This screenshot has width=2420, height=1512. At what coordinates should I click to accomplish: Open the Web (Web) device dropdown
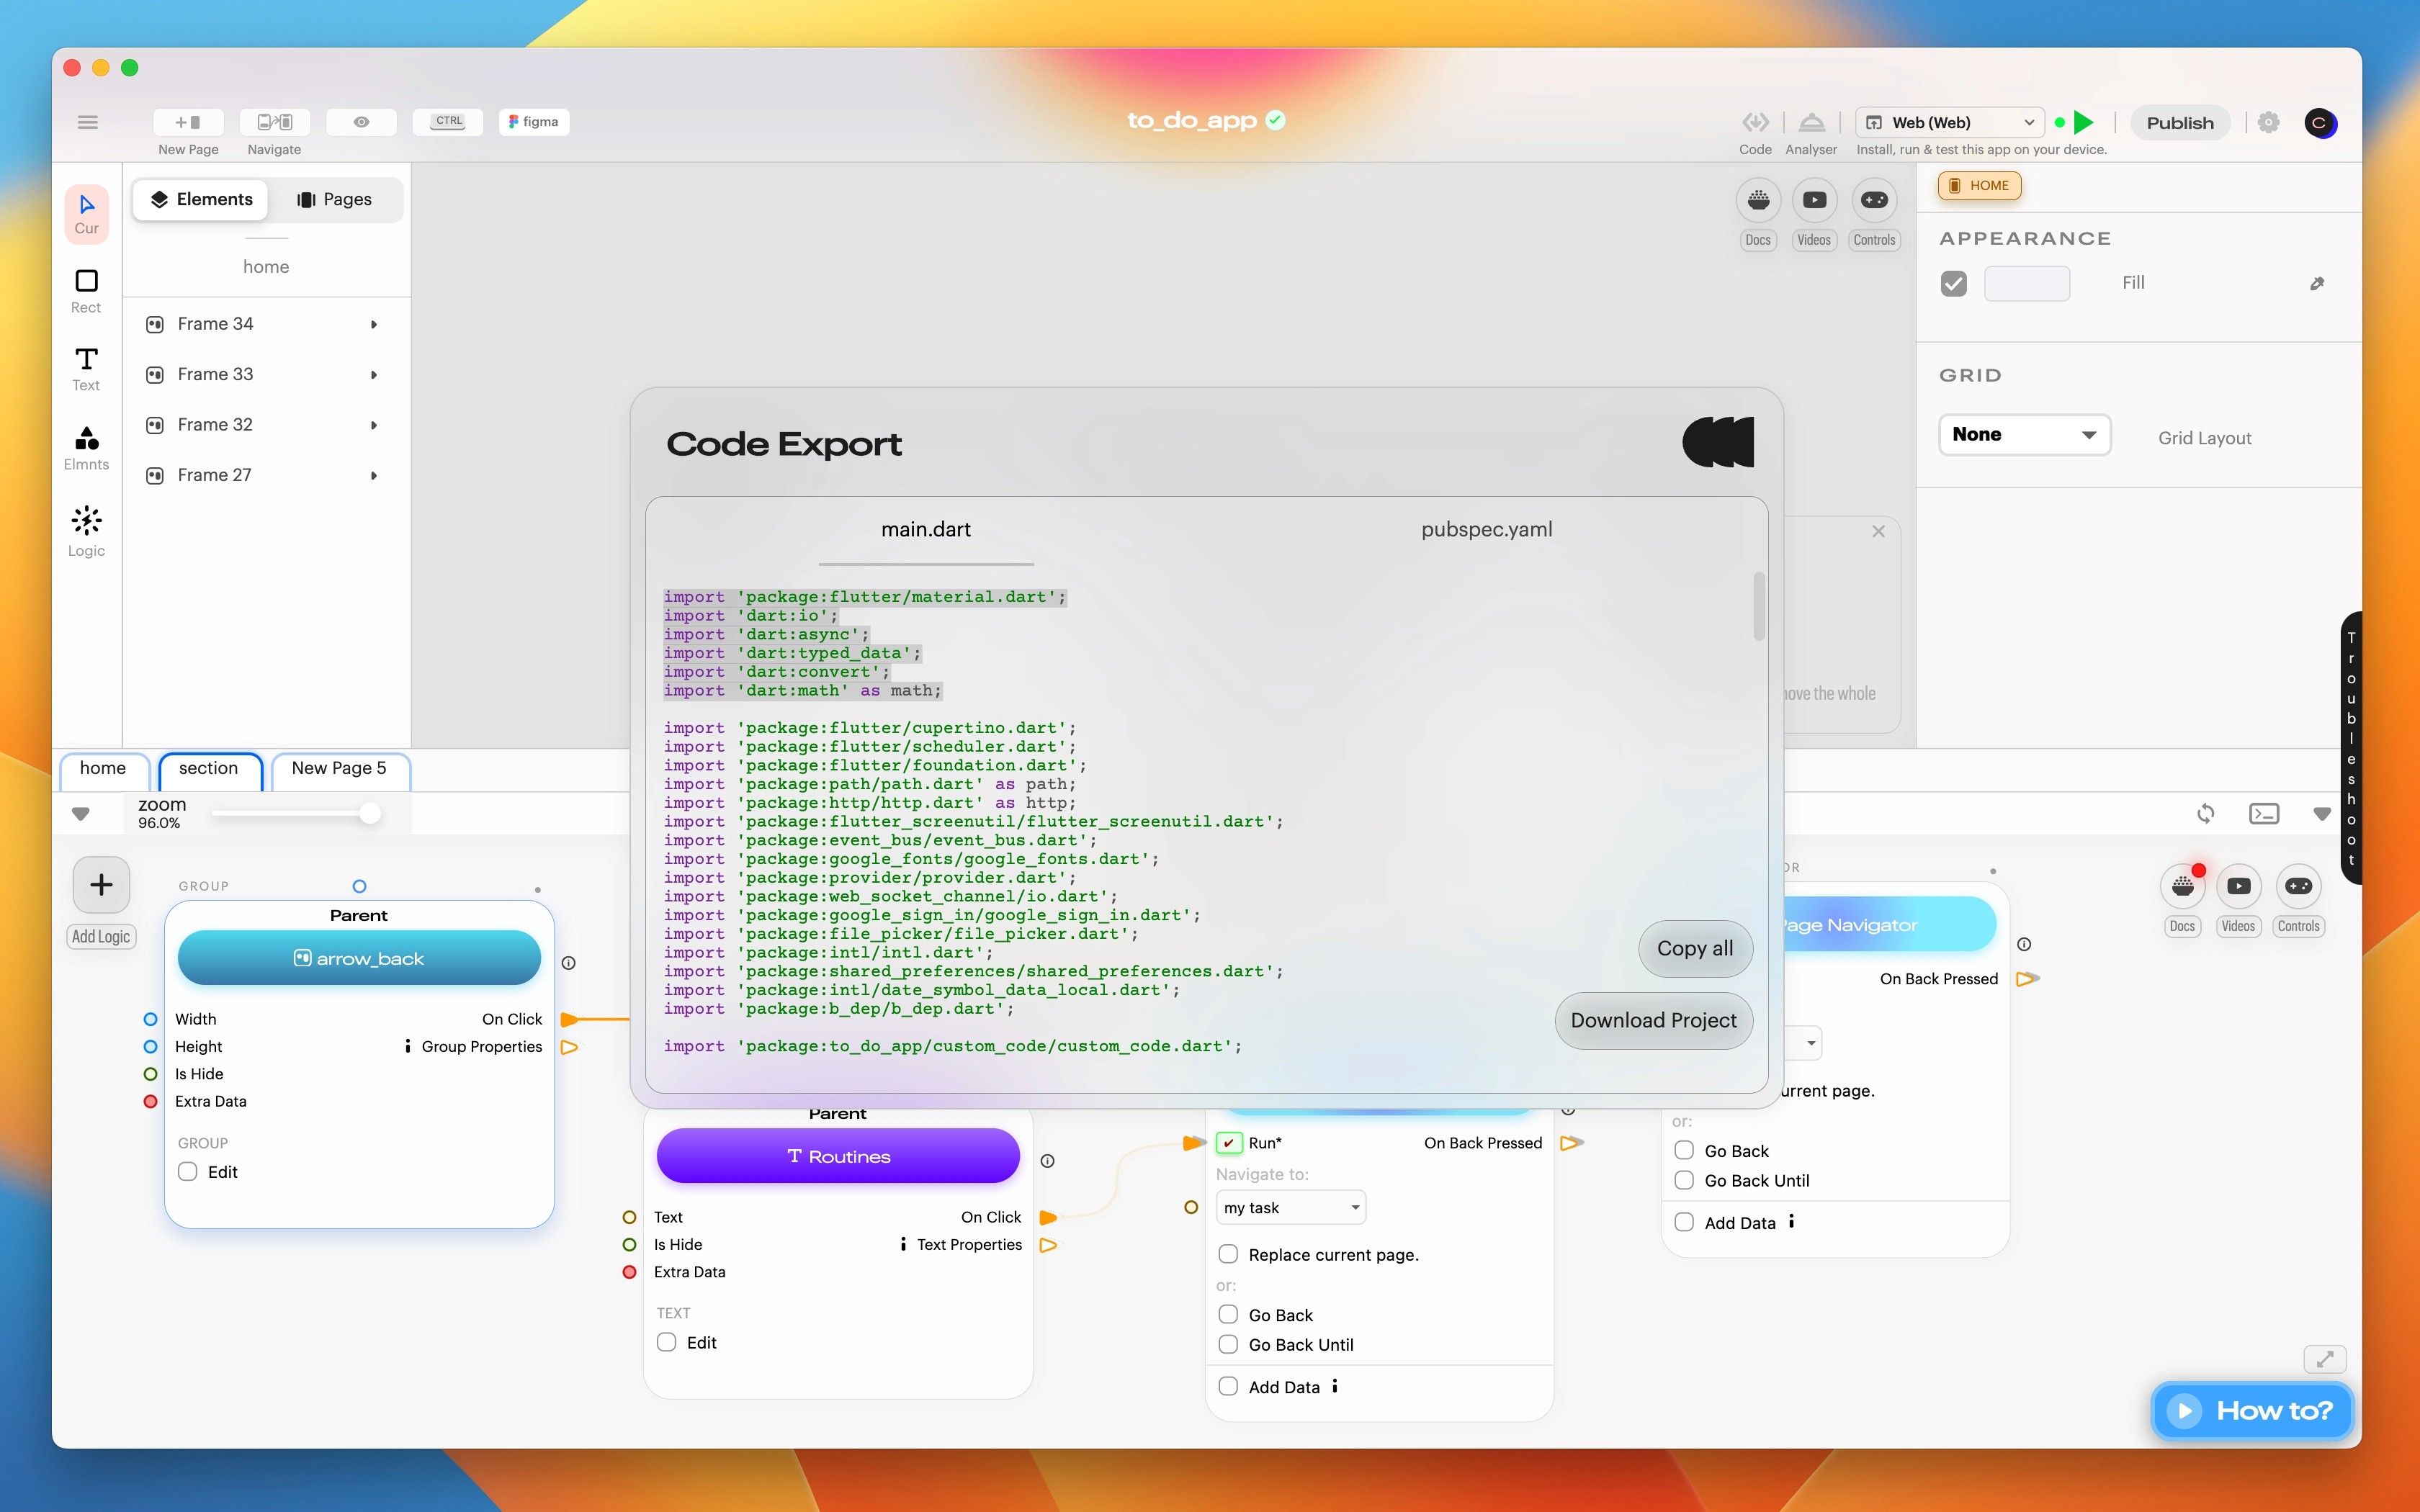click(x=1949, y=122)
